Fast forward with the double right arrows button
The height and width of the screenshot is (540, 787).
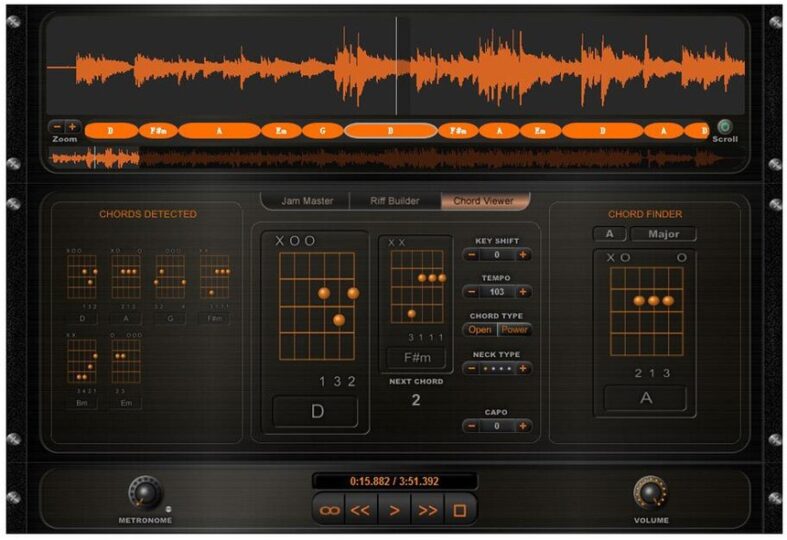click(x=427, y=510)
